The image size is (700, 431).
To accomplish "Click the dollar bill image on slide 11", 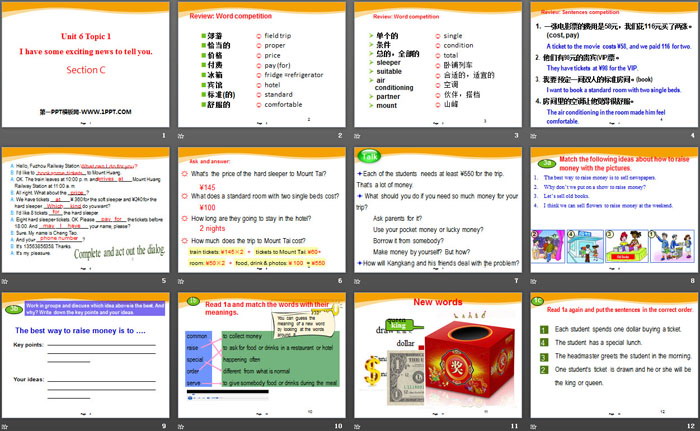I will [x=405, y=377].
